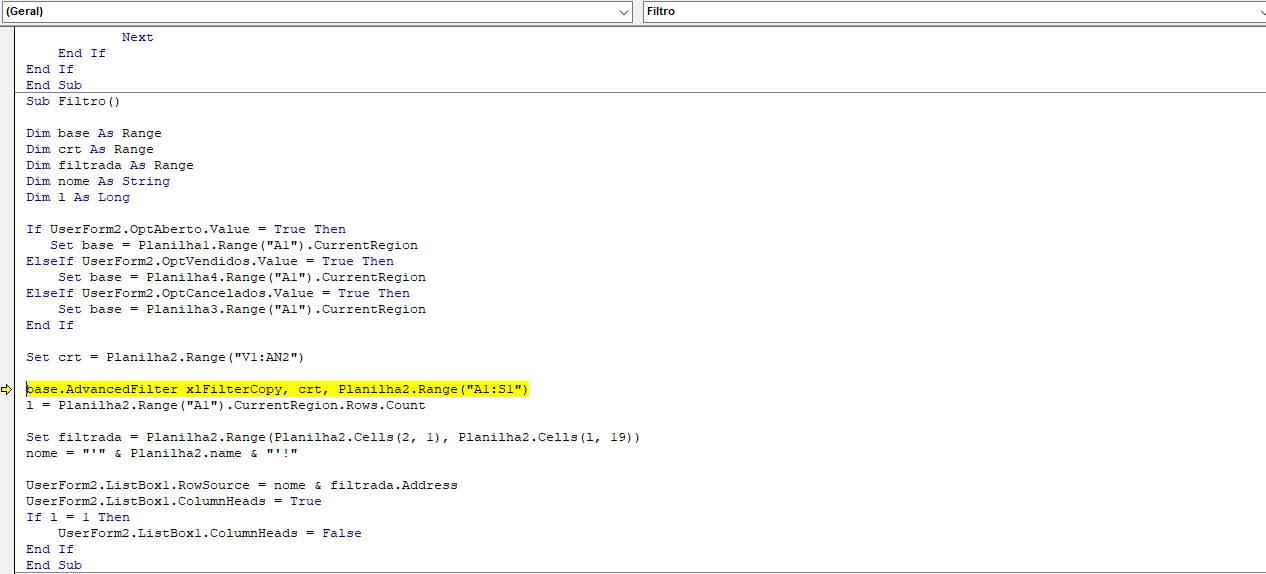Open the (Geral) object dropdown
1266x574 pixels.
[x=317, y=11]
